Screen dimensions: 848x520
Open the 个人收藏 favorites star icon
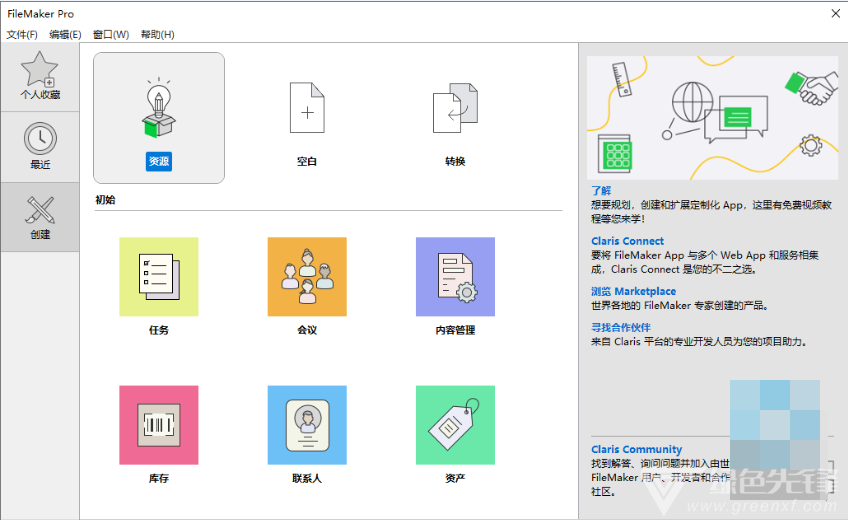click(39, 69)
